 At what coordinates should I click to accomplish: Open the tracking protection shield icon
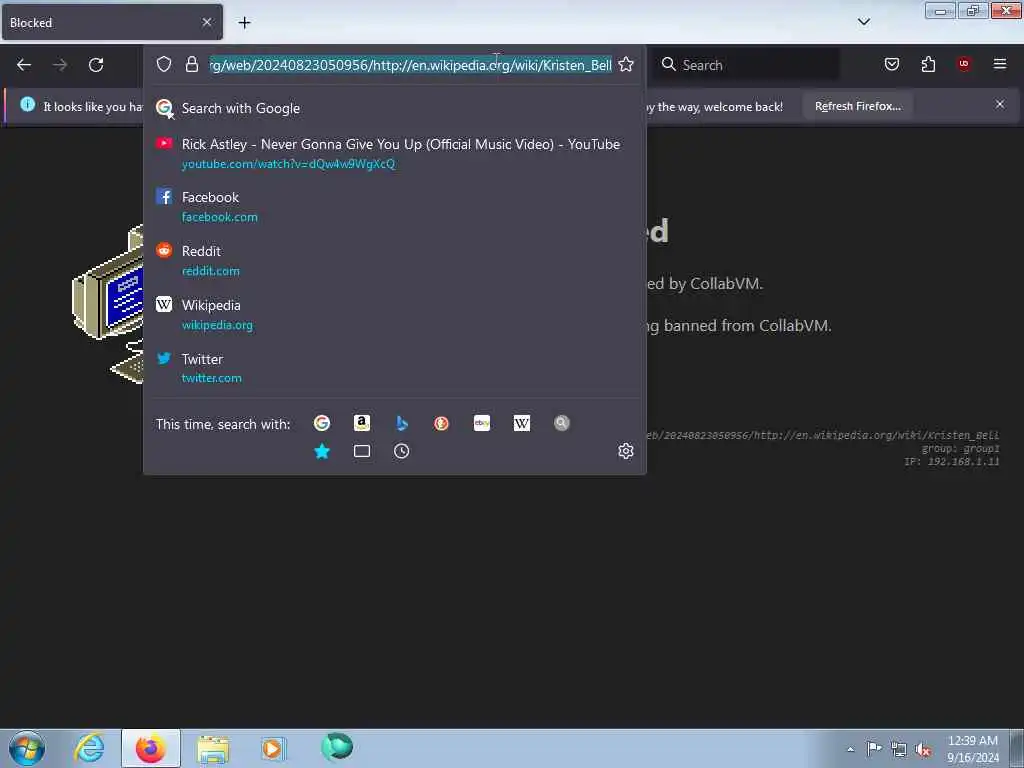click(164, 64)
